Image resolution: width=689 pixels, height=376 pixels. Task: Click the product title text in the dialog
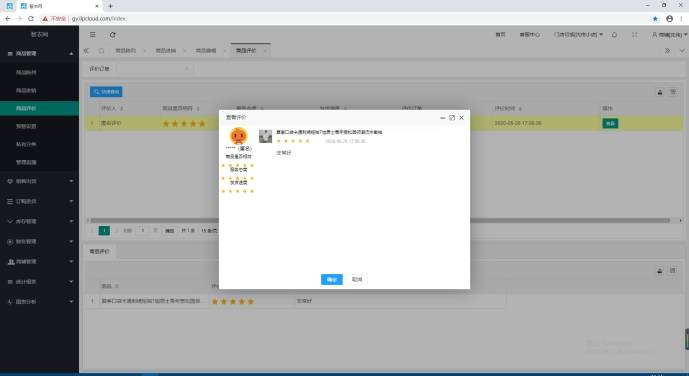click(x=329, y=132)
